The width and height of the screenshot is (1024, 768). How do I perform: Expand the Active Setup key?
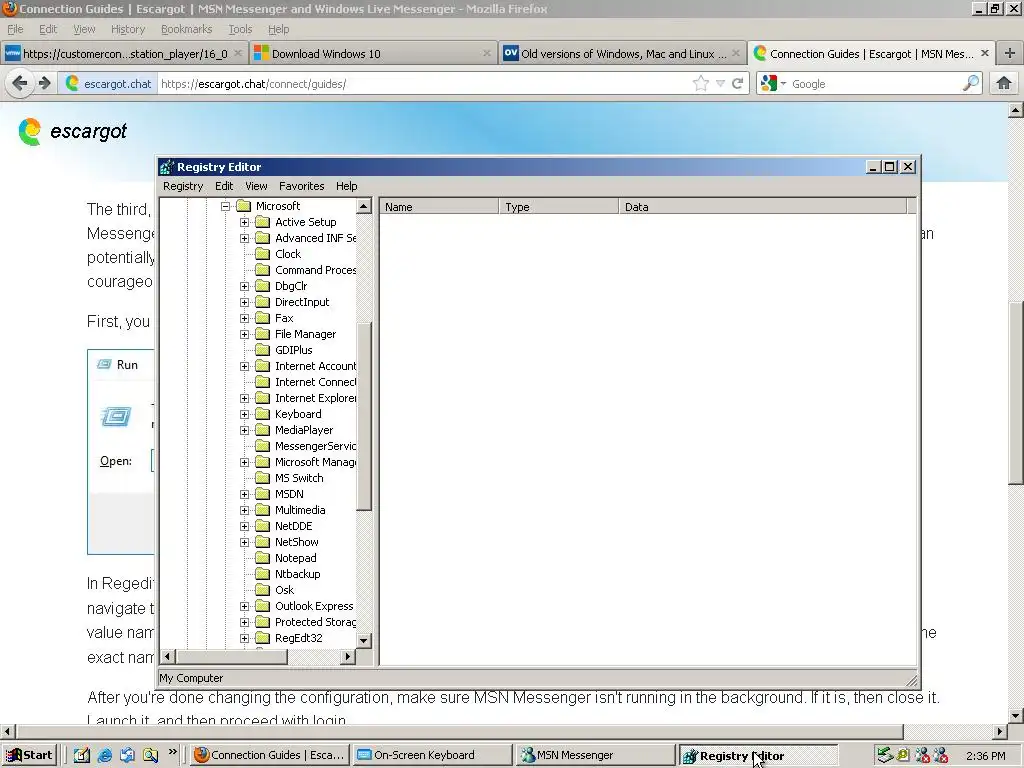coord(244,222)
